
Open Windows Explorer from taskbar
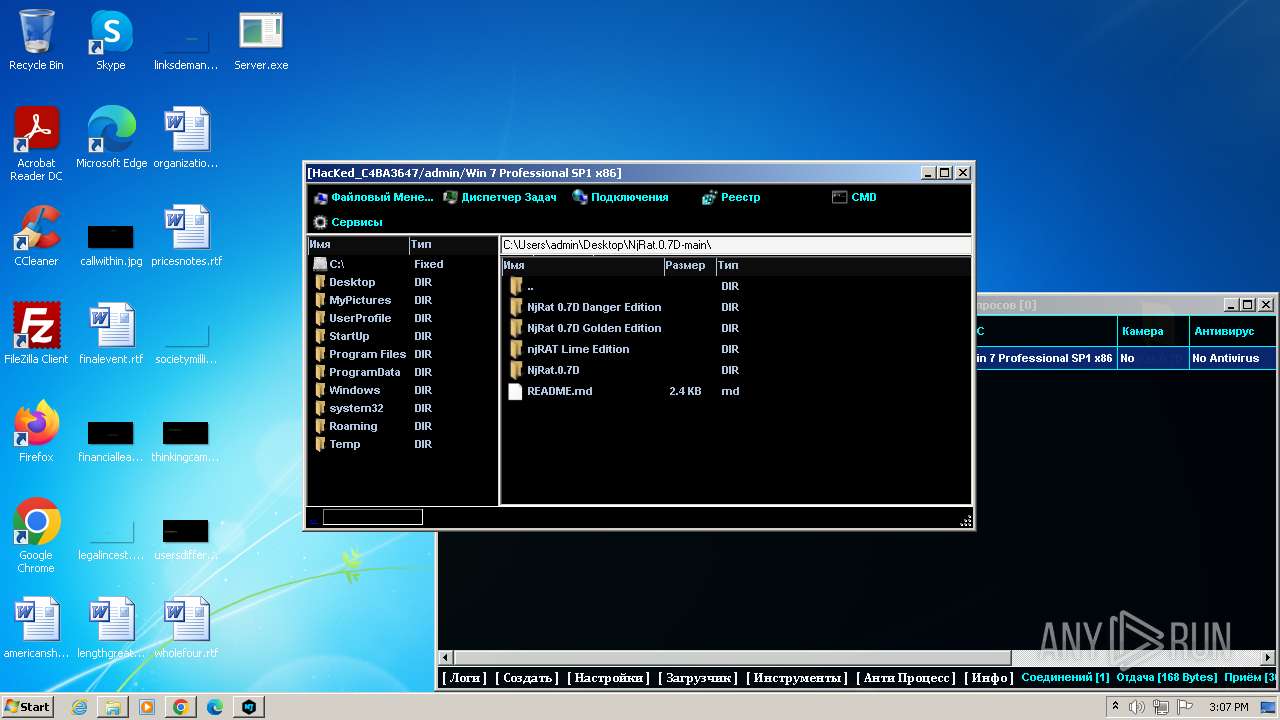point(113,707)
